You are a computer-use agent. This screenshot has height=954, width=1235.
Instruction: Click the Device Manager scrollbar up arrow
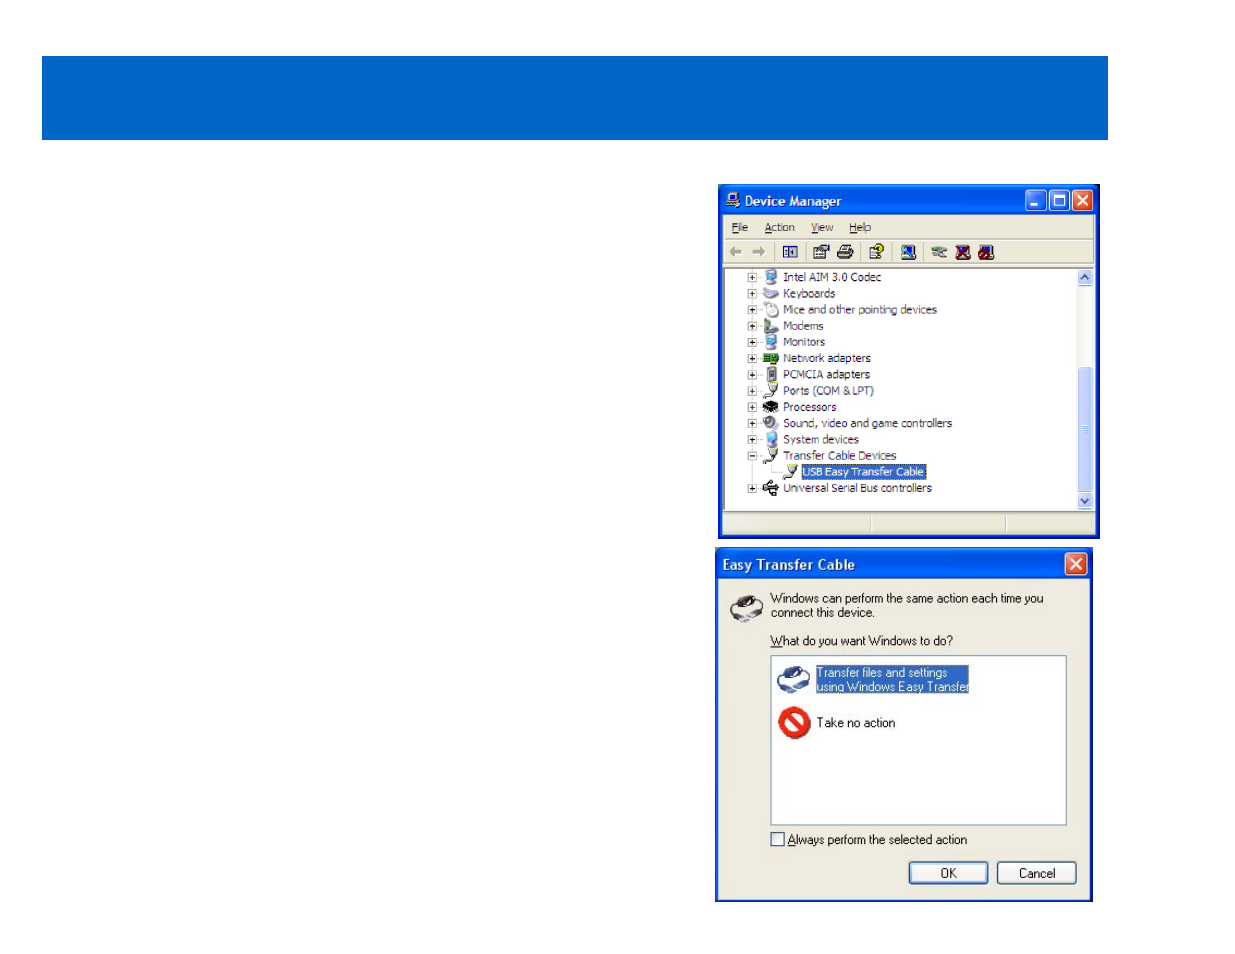point(1085,277)
